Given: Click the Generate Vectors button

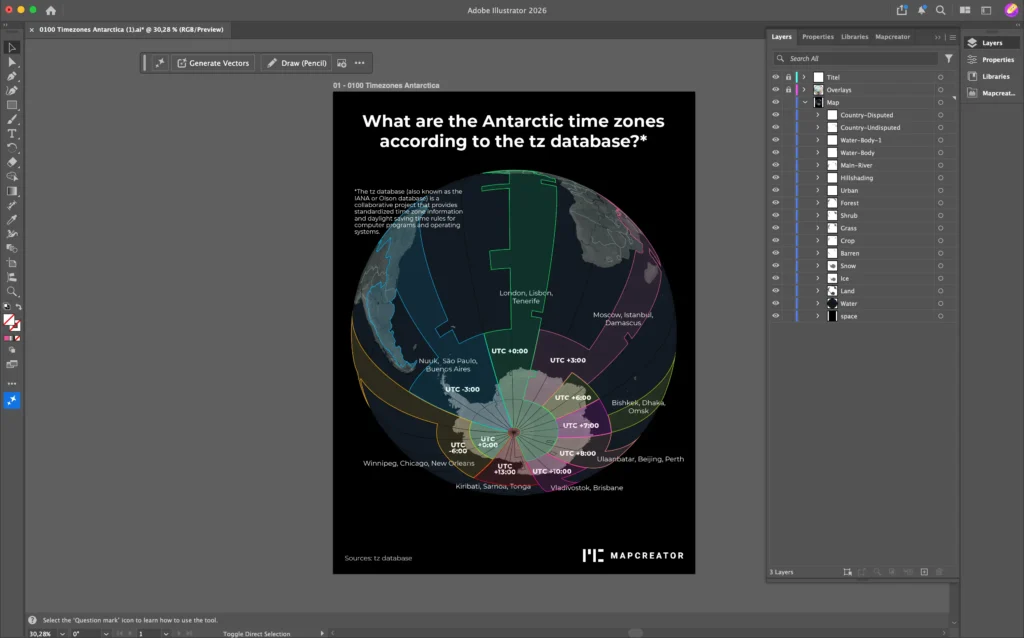Looking at the screenshot, I should 213,63.
